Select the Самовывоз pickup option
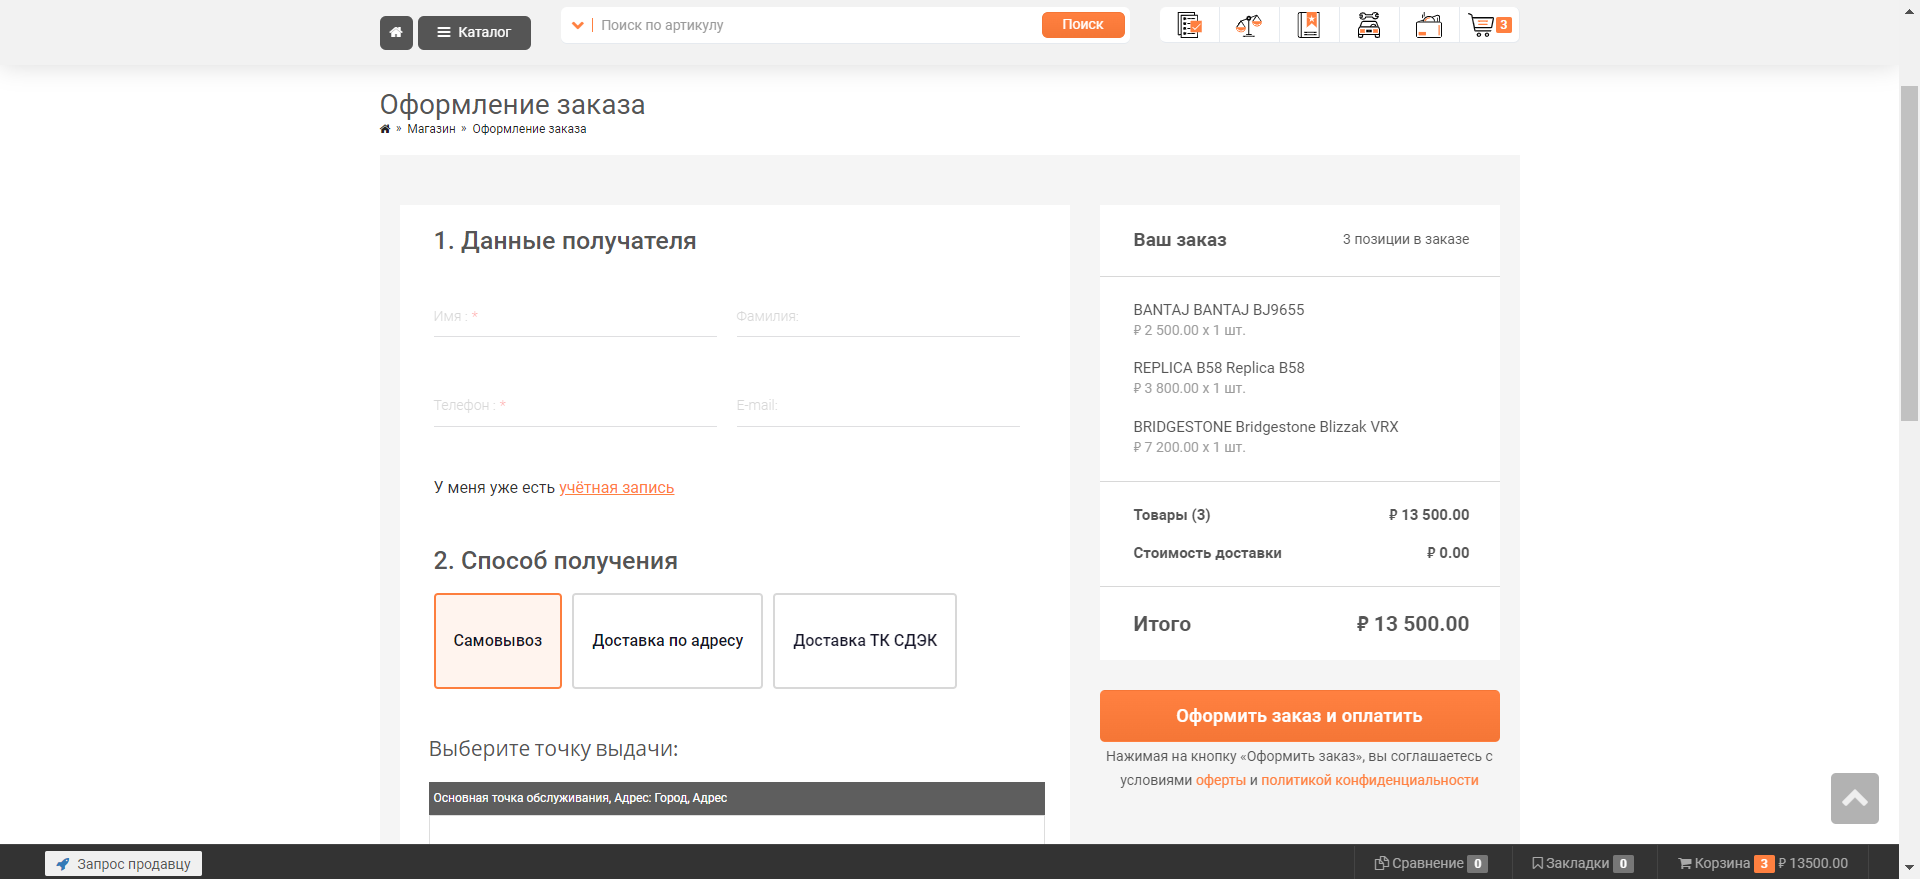Screen dimensions: 1920x879 [497, 641]
